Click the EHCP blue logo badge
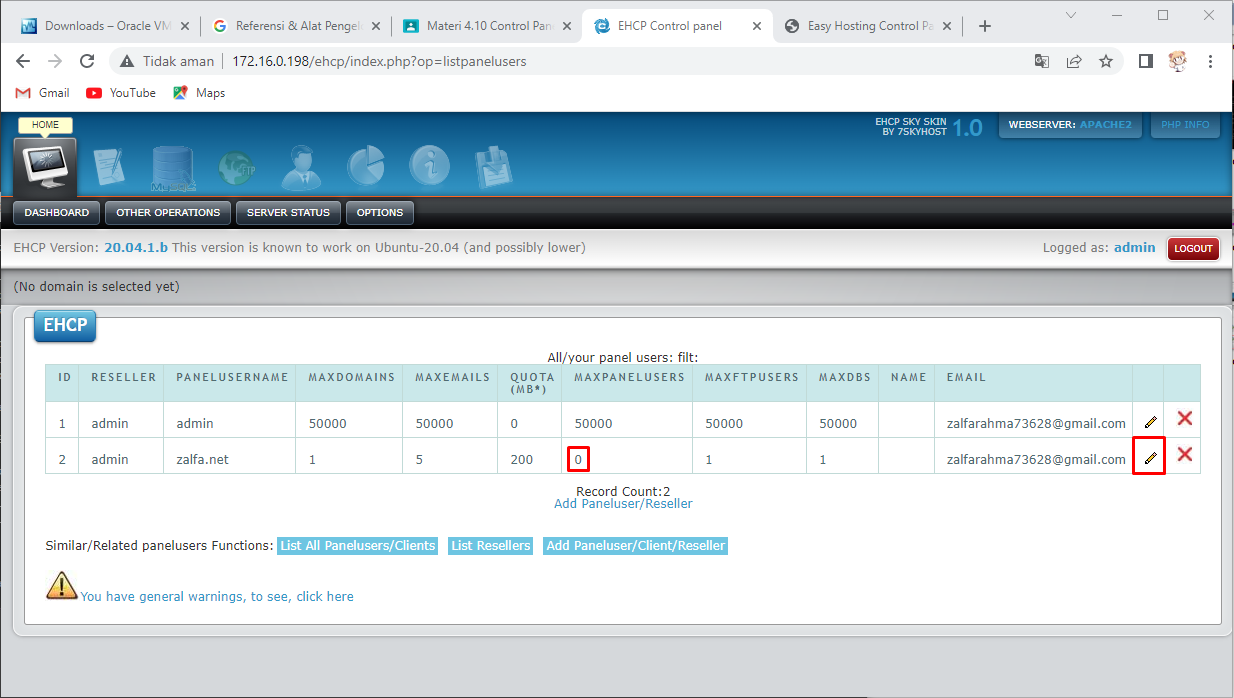 [65, 326]
